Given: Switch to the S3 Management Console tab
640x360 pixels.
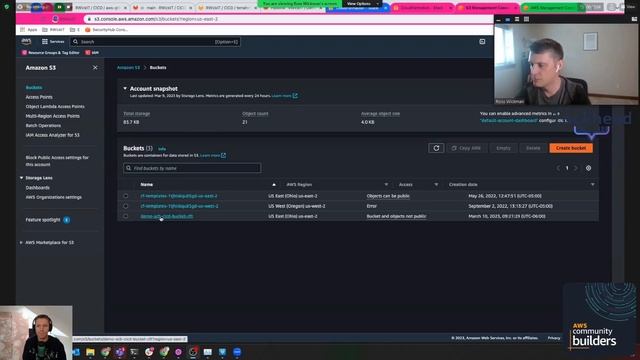Looking at the screenshot, I should coord(487,8).
